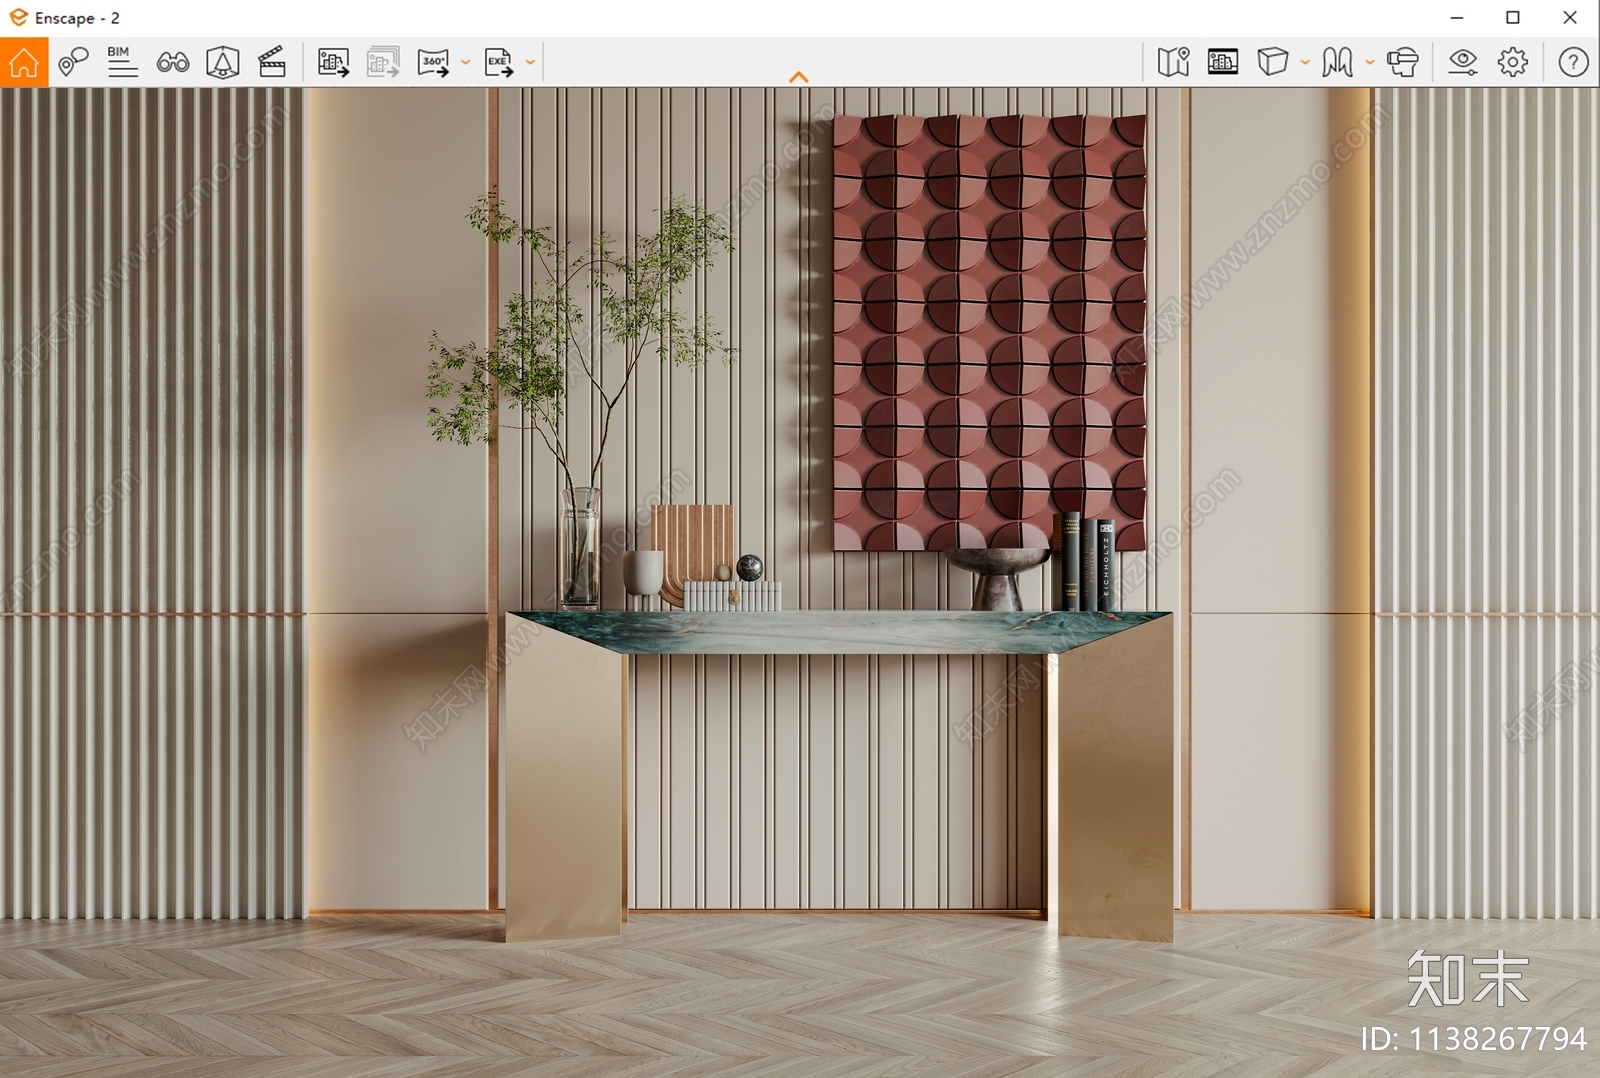Click the wings-shaped mode icon
1600x1078 pixels.
[1337, 62]
